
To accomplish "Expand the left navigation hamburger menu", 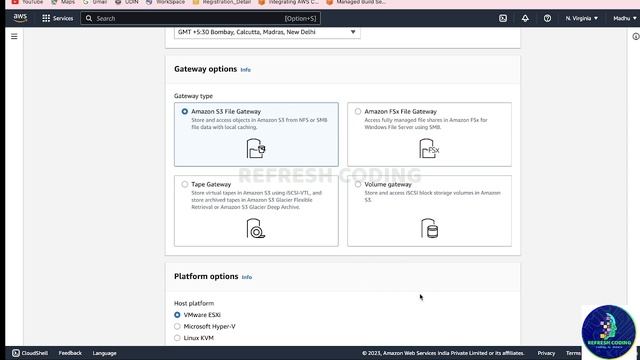I will [x=14, y=36].
